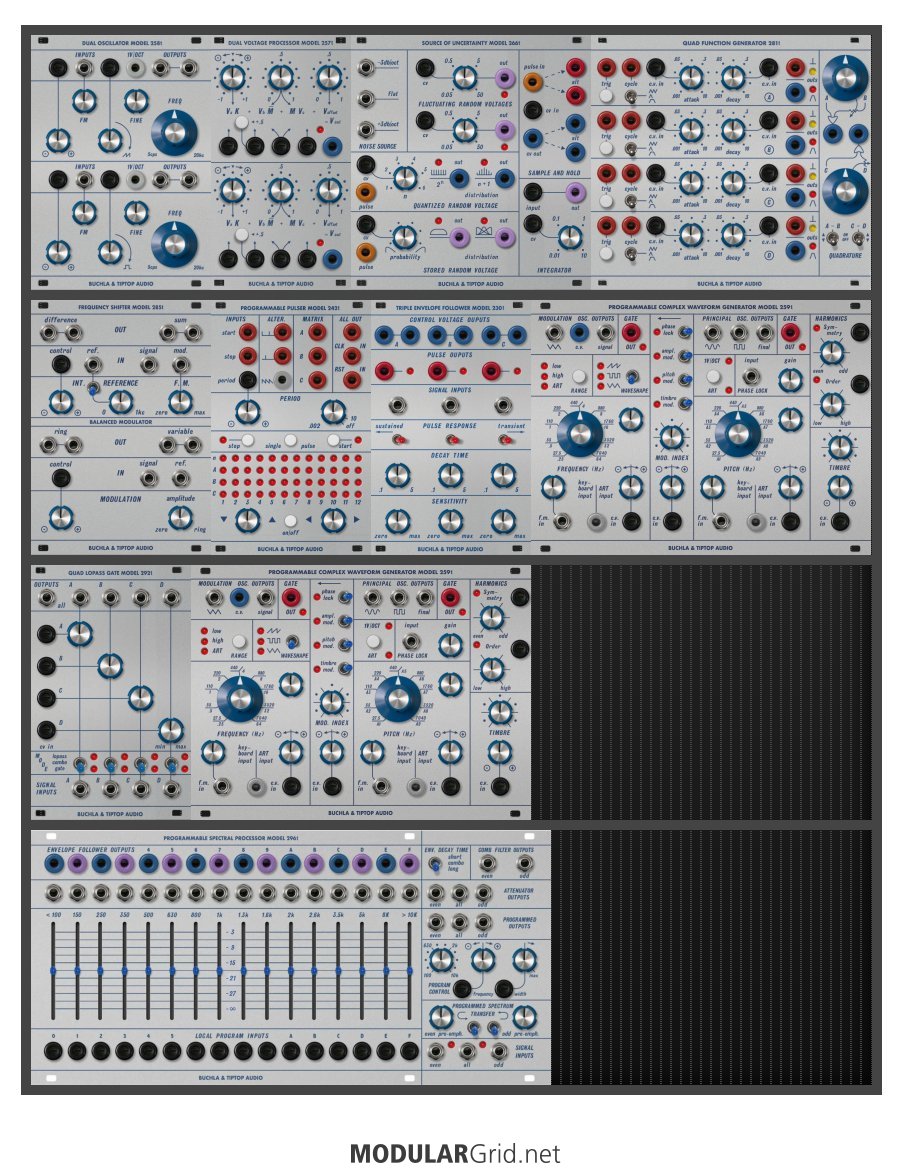Click the QUAD FUNCTION GENERATOR 281t title
Image resolution: width=912 pixels, height=1175 pixels.
point(731,43)
